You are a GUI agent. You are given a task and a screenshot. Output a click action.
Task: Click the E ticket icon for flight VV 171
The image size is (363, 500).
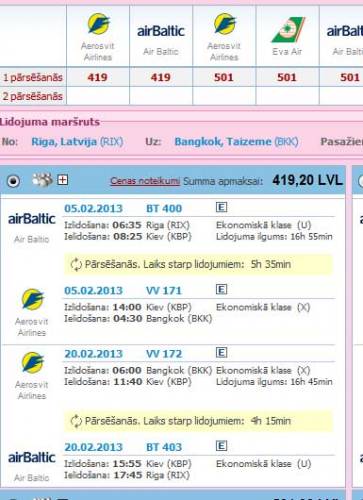click(221, 289)
